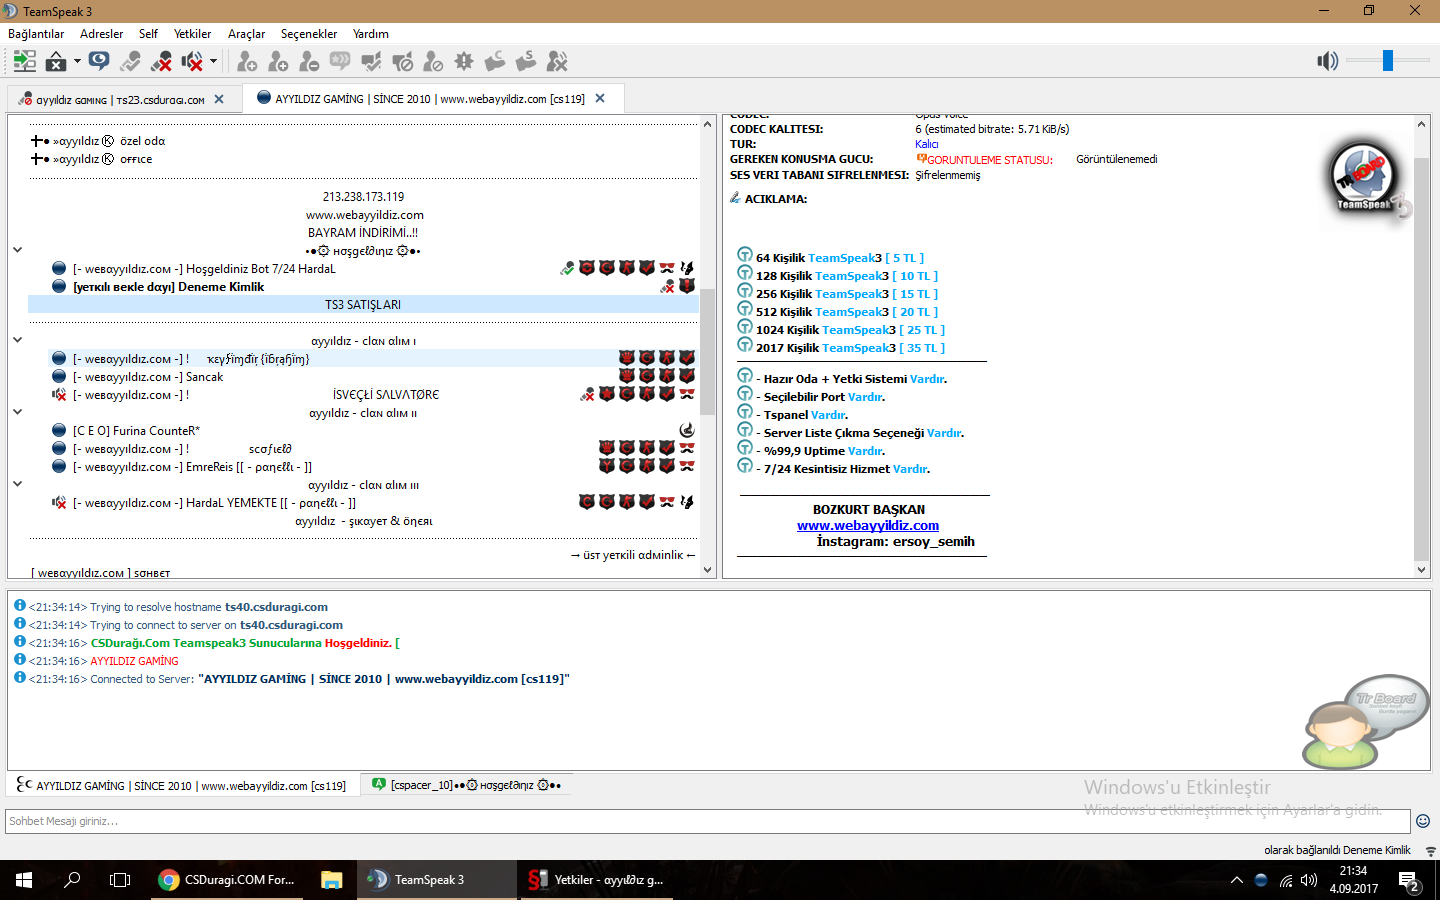
Task: Open the Self menu
Action: tap(148, 34)
